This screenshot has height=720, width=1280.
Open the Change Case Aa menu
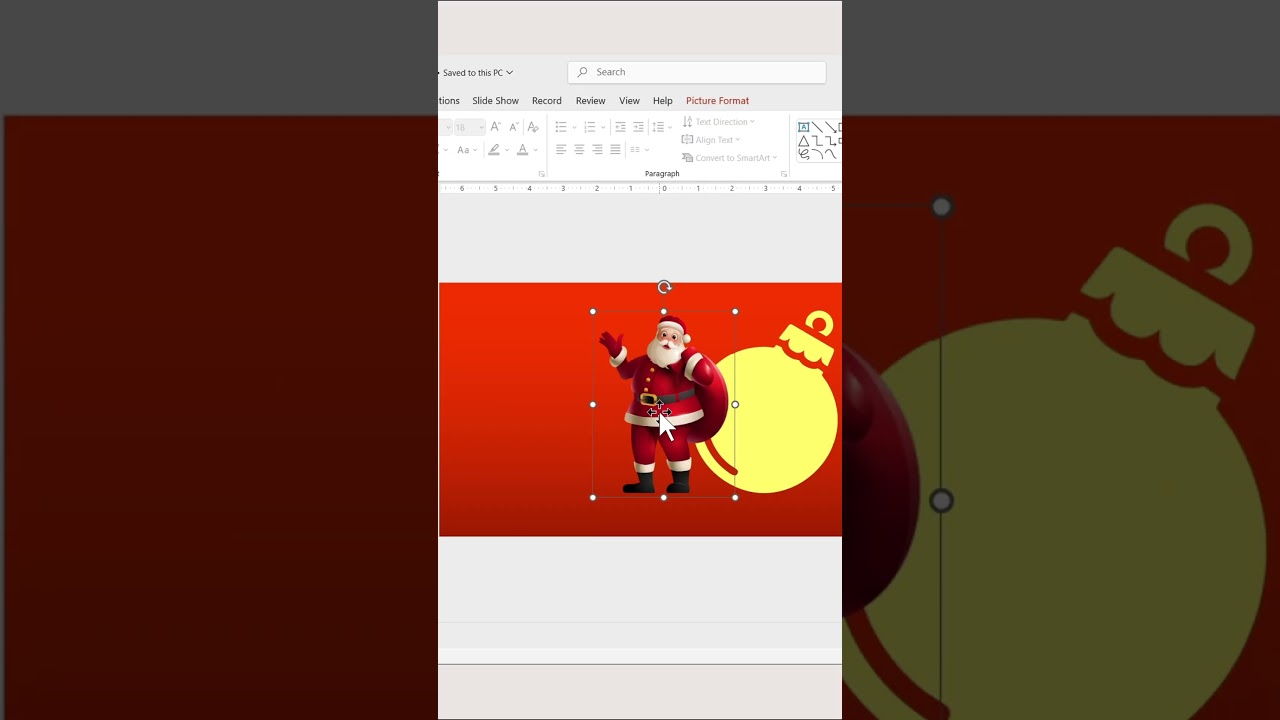pyautogui.click(x=467, y=149)
